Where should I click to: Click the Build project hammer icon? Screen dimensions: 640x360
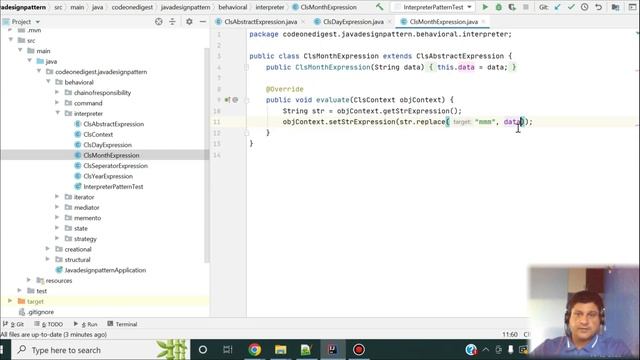[380, 7]
